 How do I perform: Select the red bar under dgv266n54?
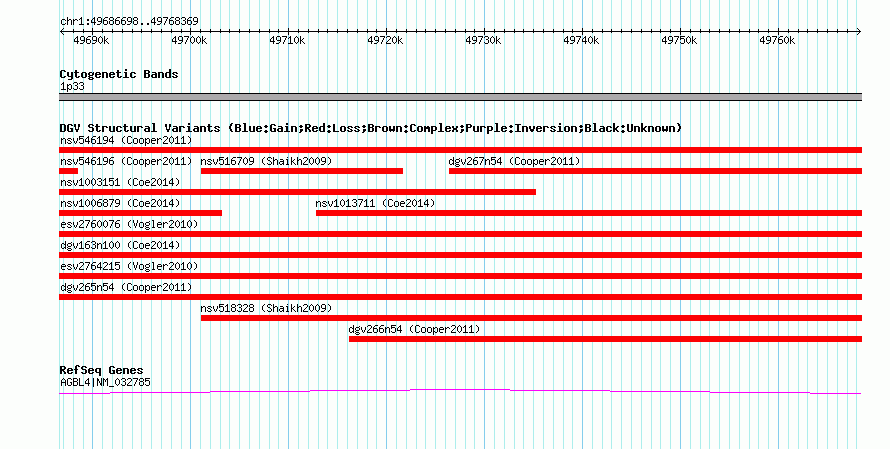[606, 339]
